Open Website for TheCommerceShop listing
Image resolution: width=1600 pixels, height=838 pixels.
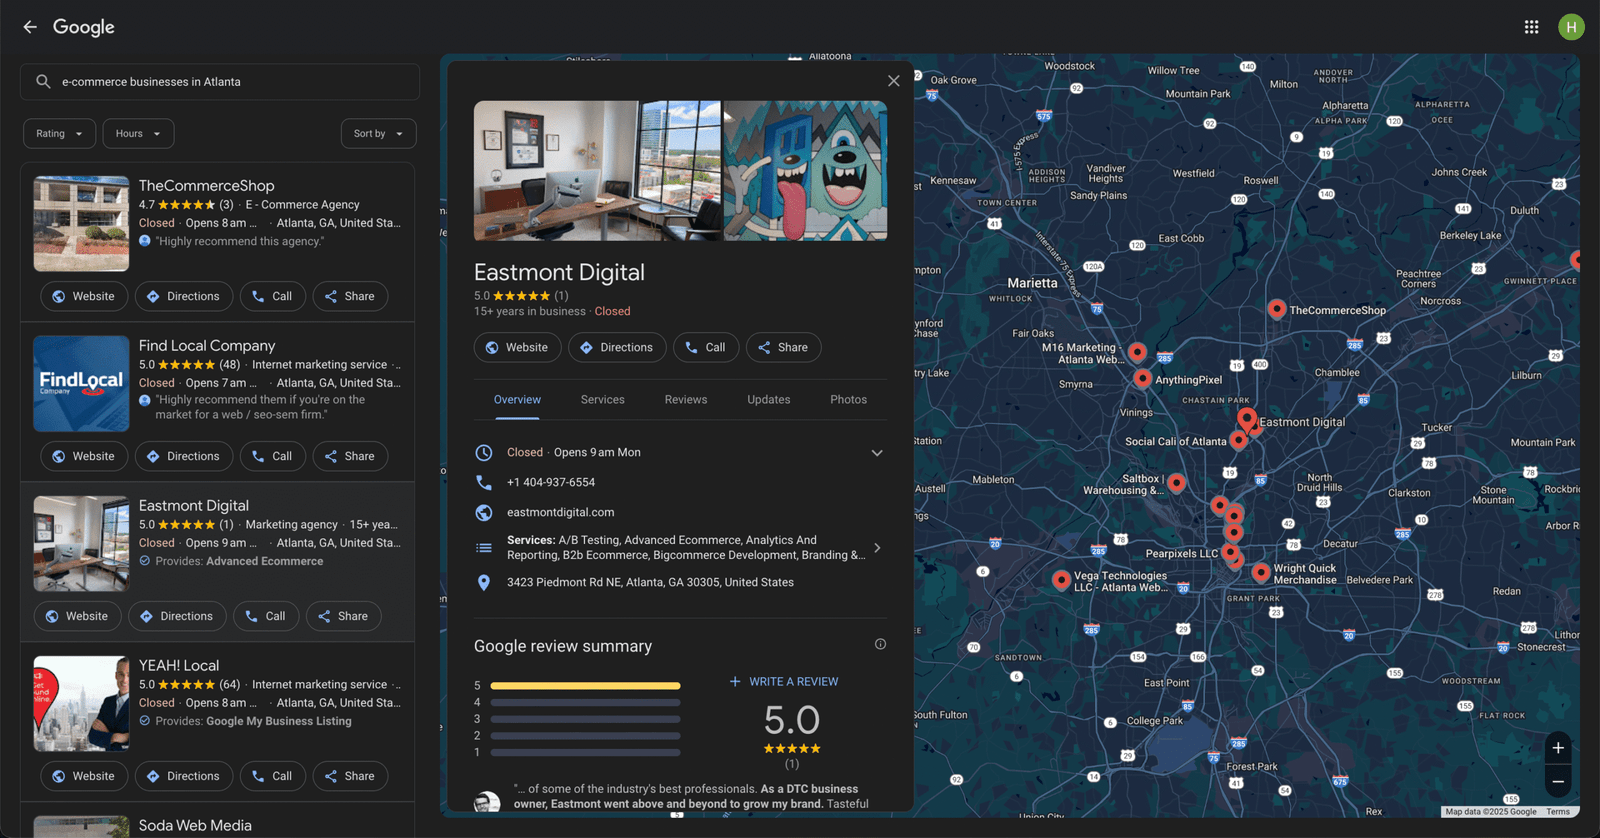[84, 296]
